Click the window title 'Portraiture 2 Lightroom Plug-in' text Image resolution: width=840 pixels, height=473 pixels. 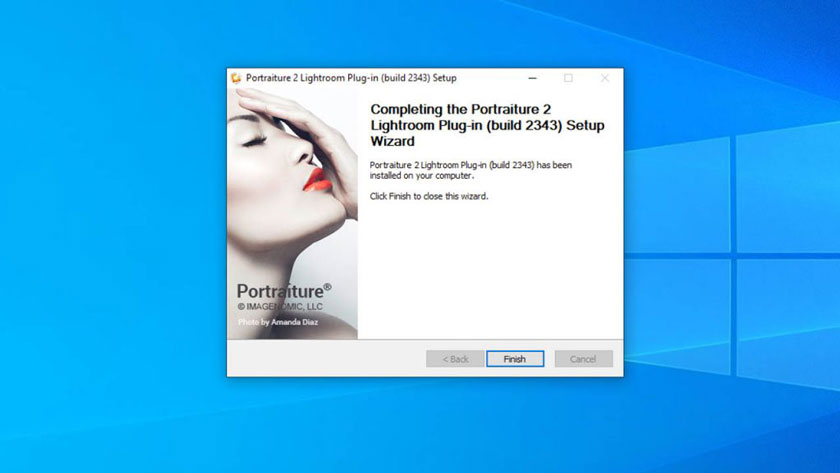[x=351, y=78]
